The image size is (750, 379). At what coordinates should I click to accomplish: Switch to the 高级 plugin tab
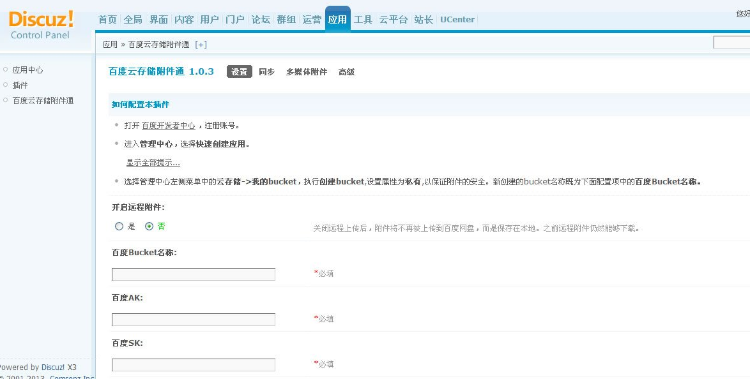click(x=346, y=72)
